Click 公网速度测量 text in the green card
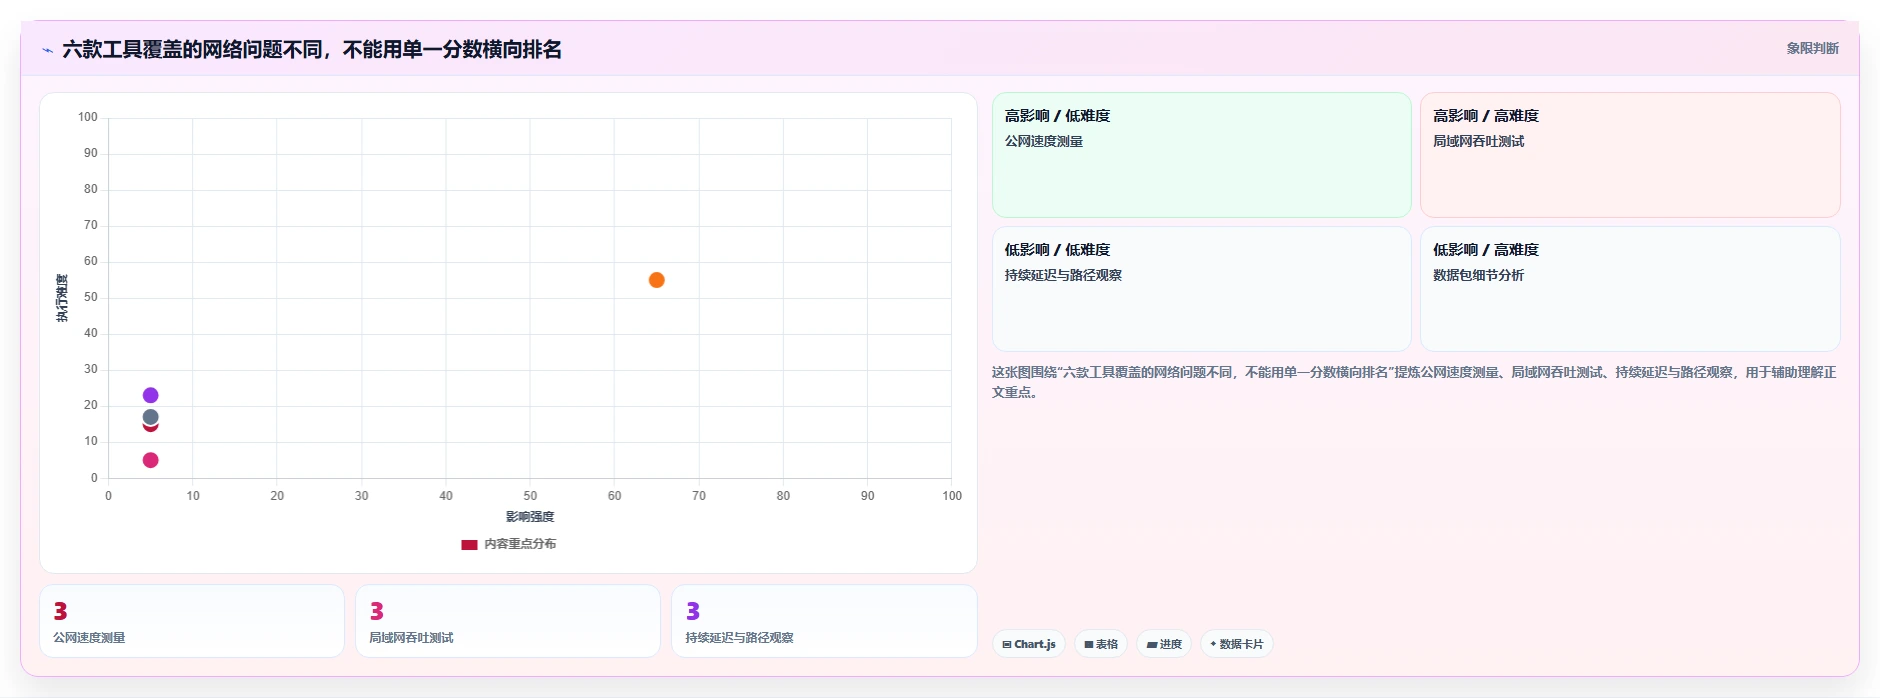 pos(1044,142)
